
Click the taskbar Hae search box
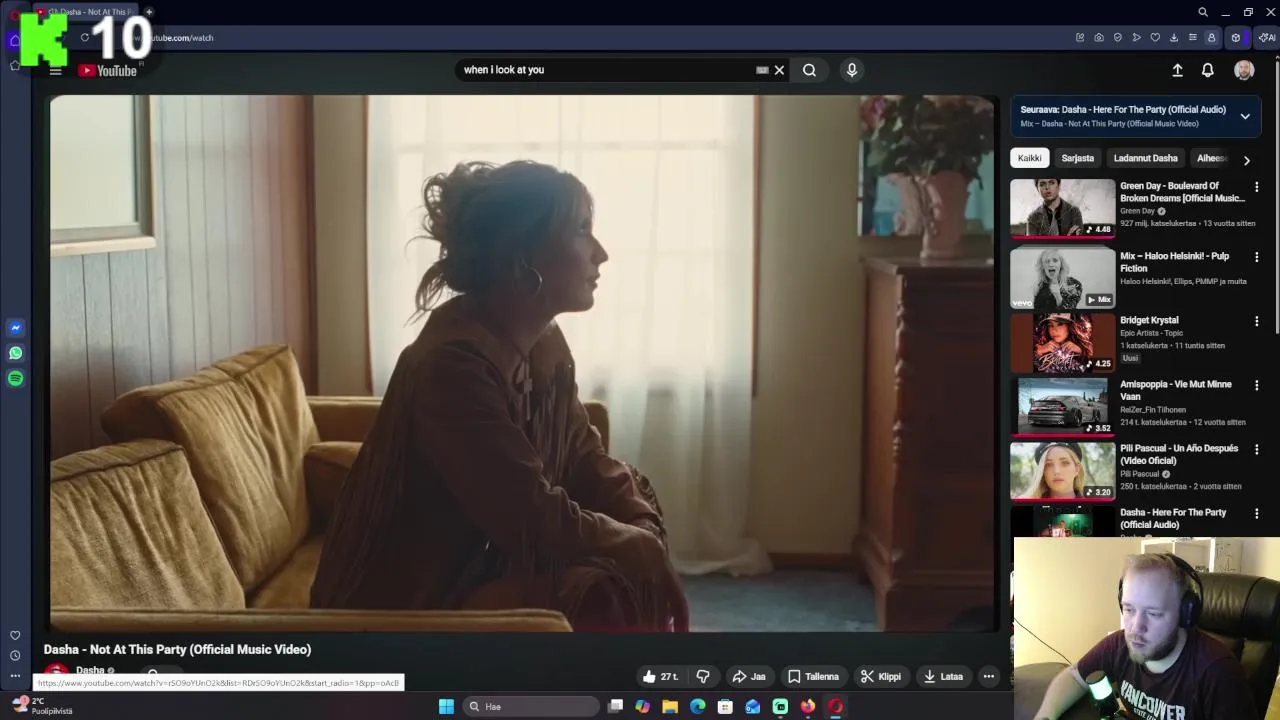tap(532, 706)
